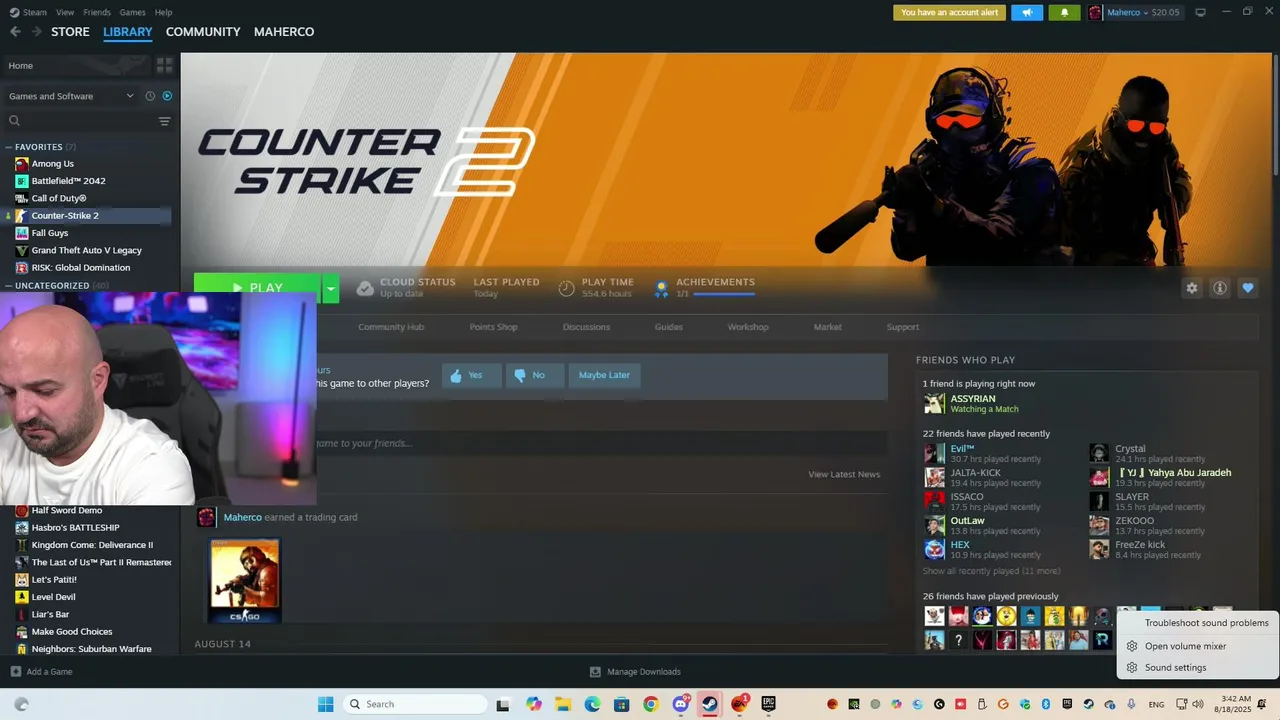The image size is (1280, 720).
Task: Click the achievements trophy icon
Action: coord(661,288)
